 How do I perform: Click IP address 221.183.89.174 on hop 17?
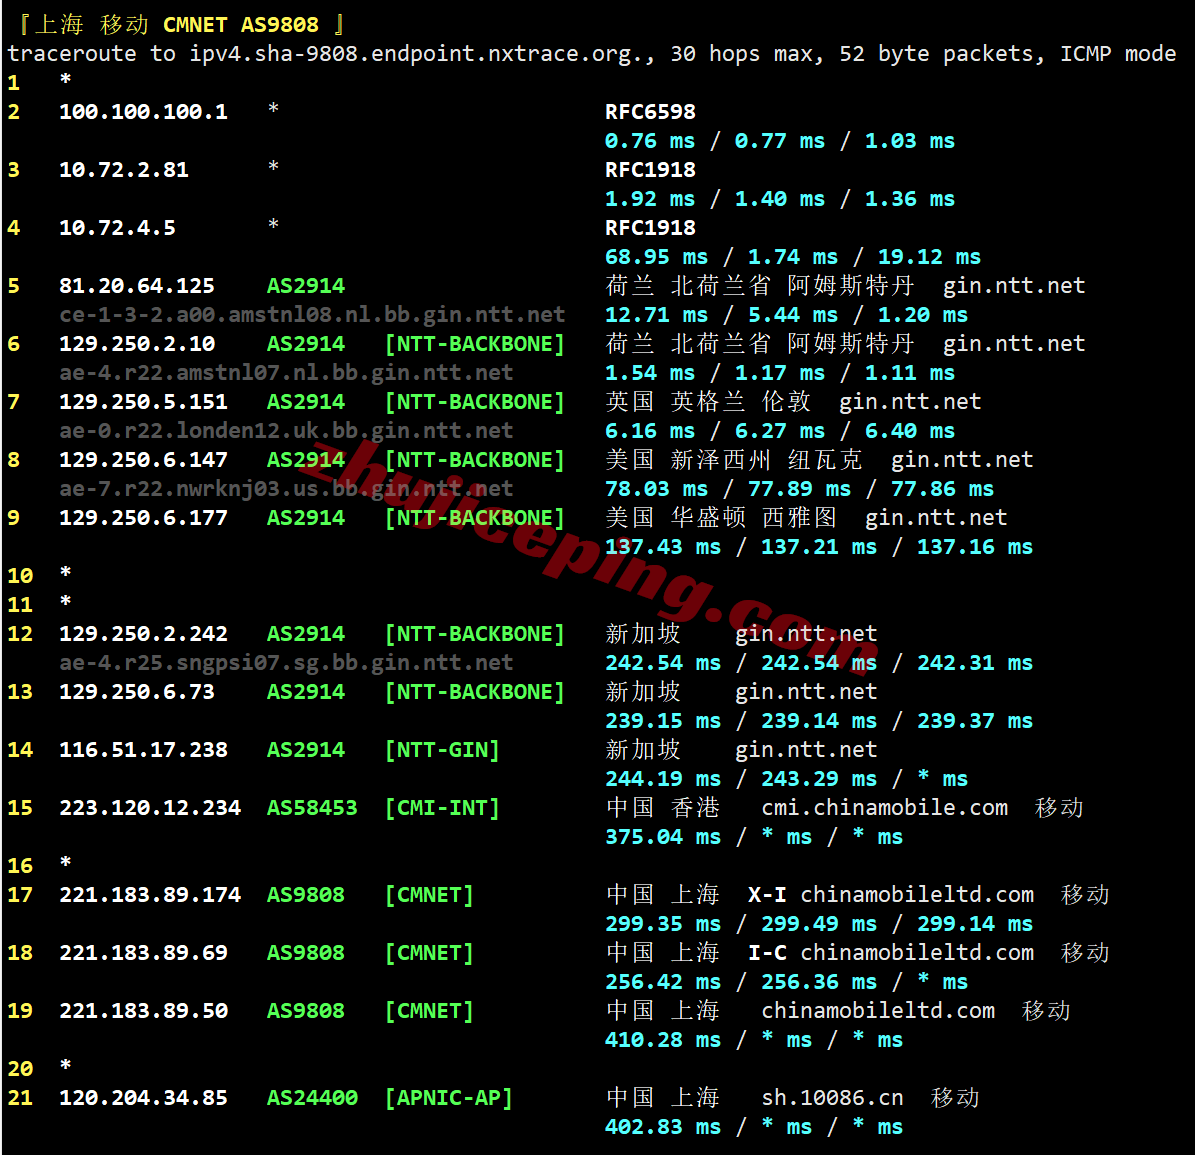[x=150, y=895]
